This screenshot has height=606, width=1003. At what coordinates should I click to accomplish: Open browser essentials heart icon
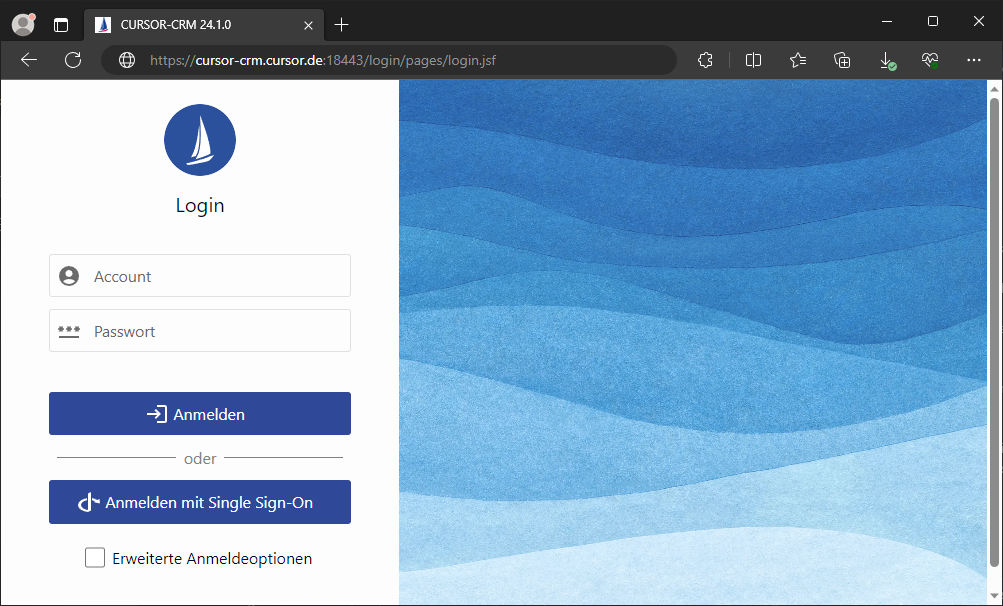(x=930, y=60)
